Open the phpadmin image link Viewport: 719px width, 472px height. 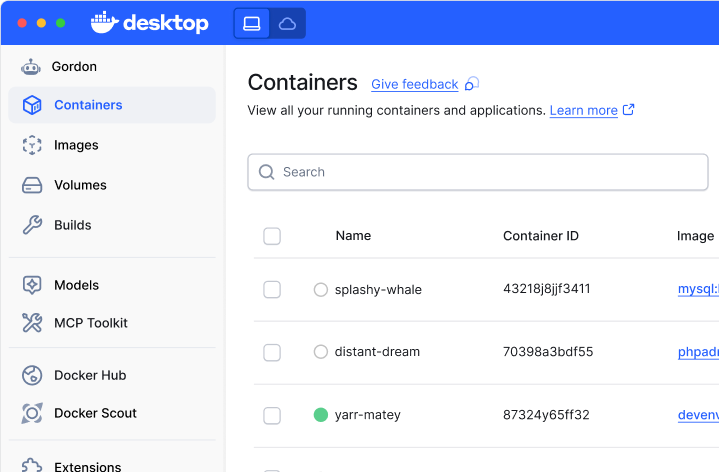click(698, 352)
